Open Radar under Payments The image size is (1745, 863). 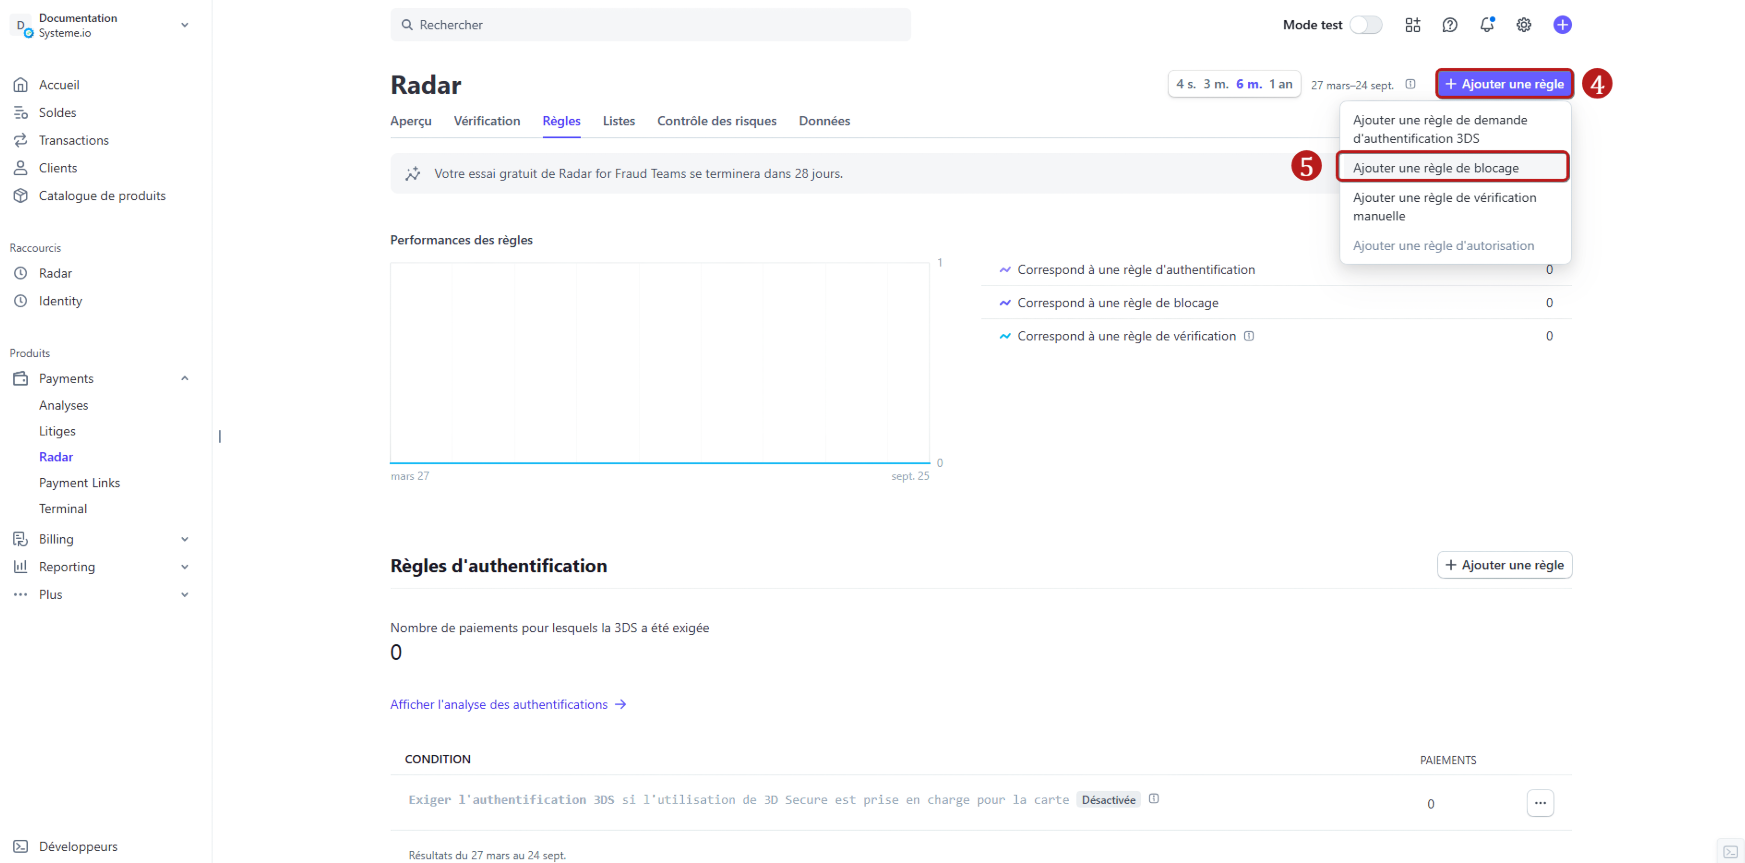(x=56, y=457)
